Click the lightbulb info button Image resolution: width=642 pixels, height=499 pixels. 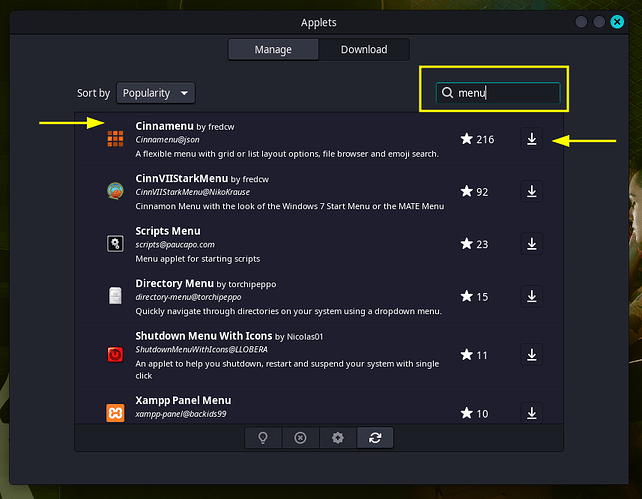[x=263, y=438]
